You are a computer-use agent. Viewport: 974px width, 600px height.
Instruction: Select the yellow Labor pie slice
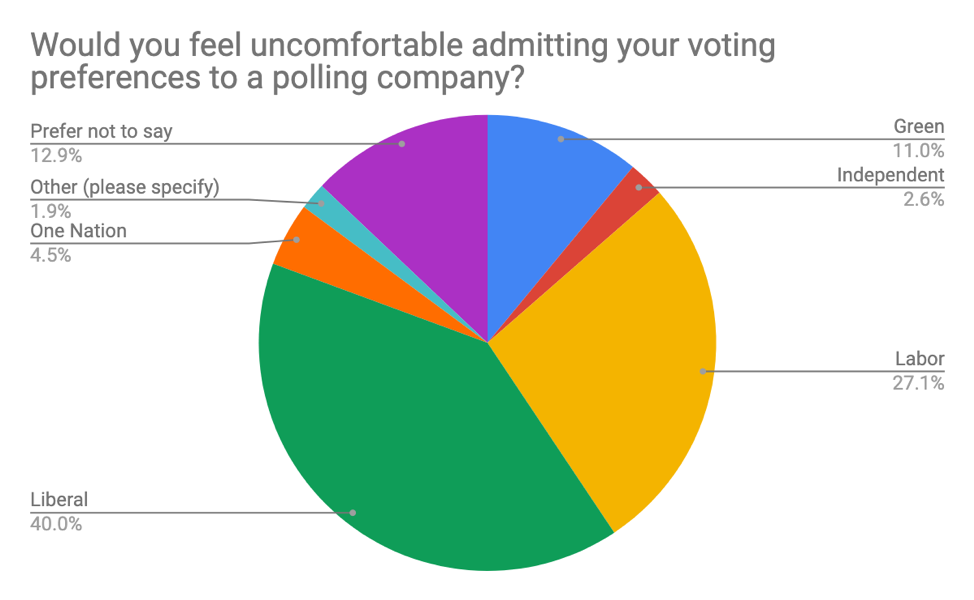[x=620, y=370]
